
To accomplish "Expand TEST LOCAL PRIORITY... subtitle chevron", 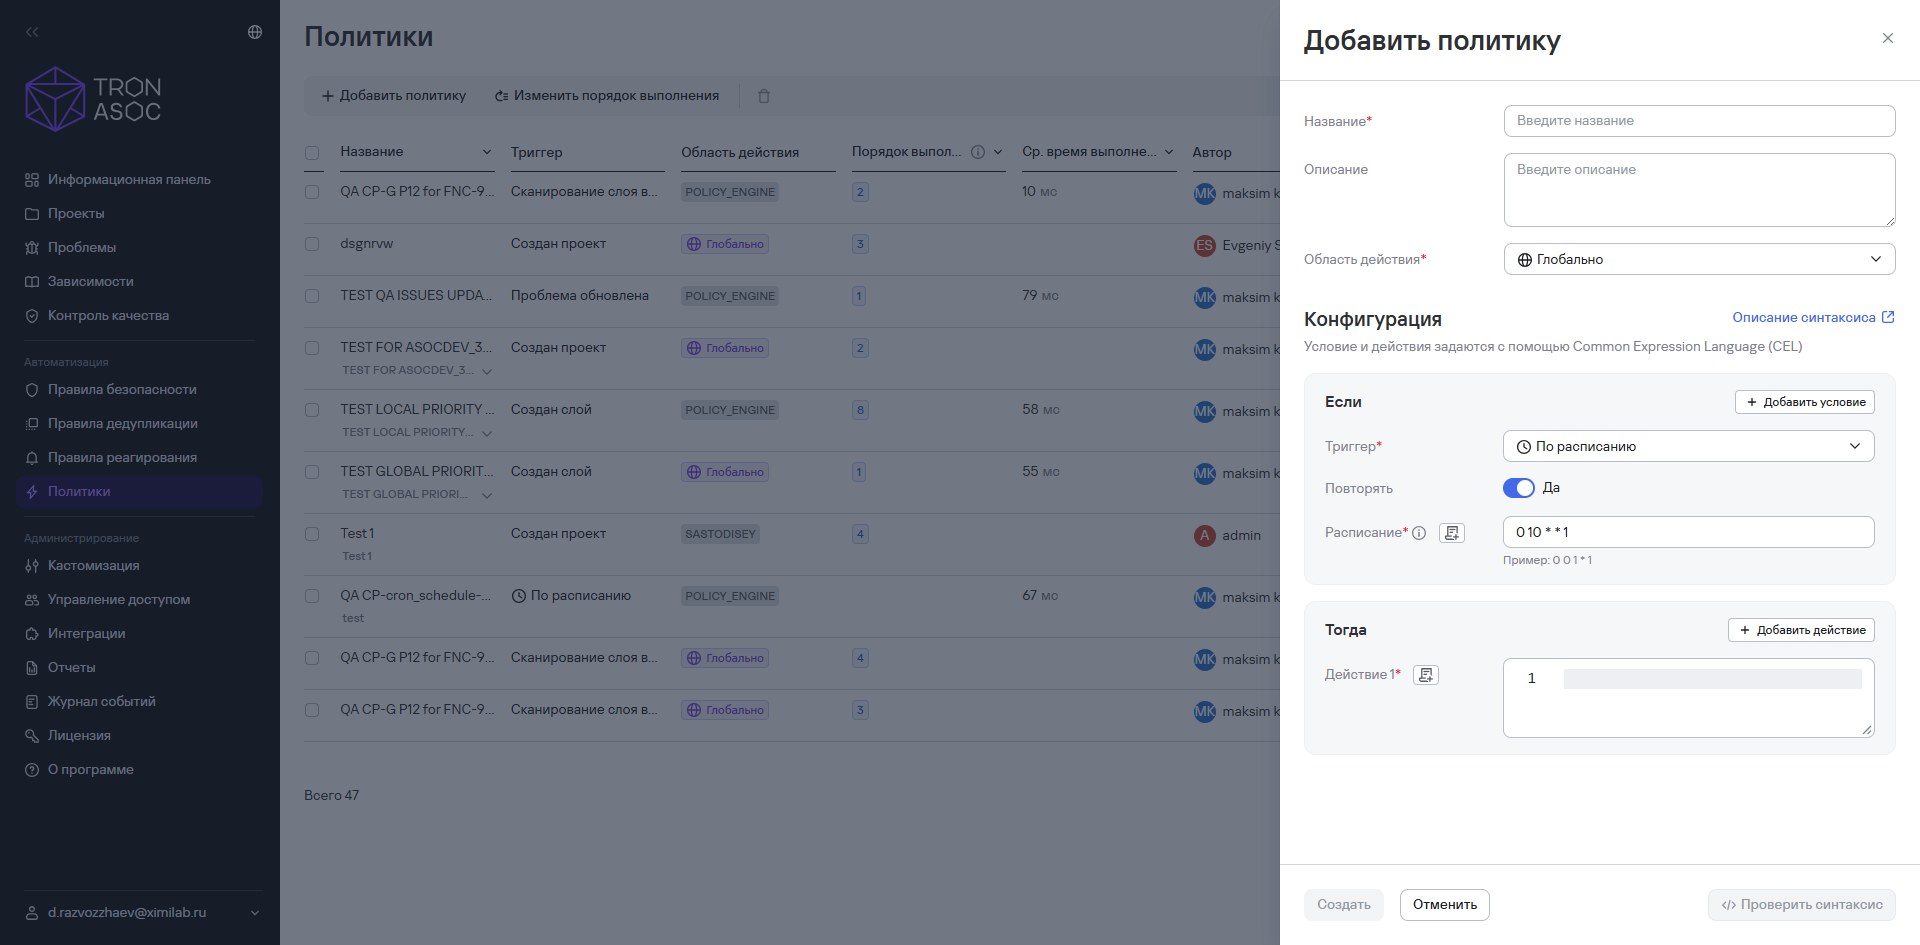I will tap(487, 433).
